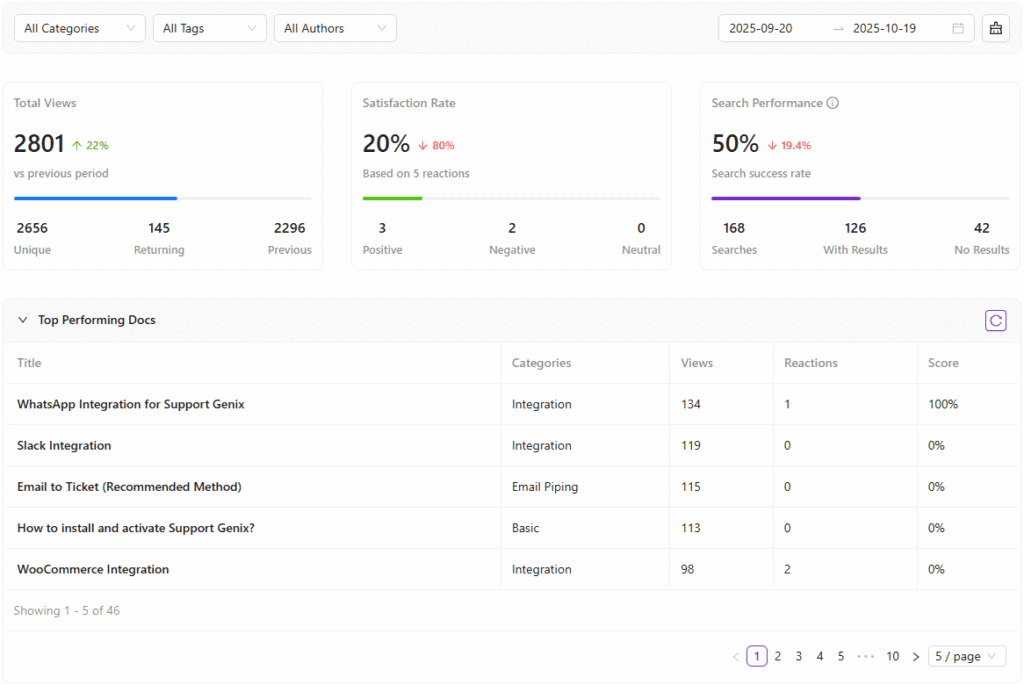Expand the All Authors filter

335,29
